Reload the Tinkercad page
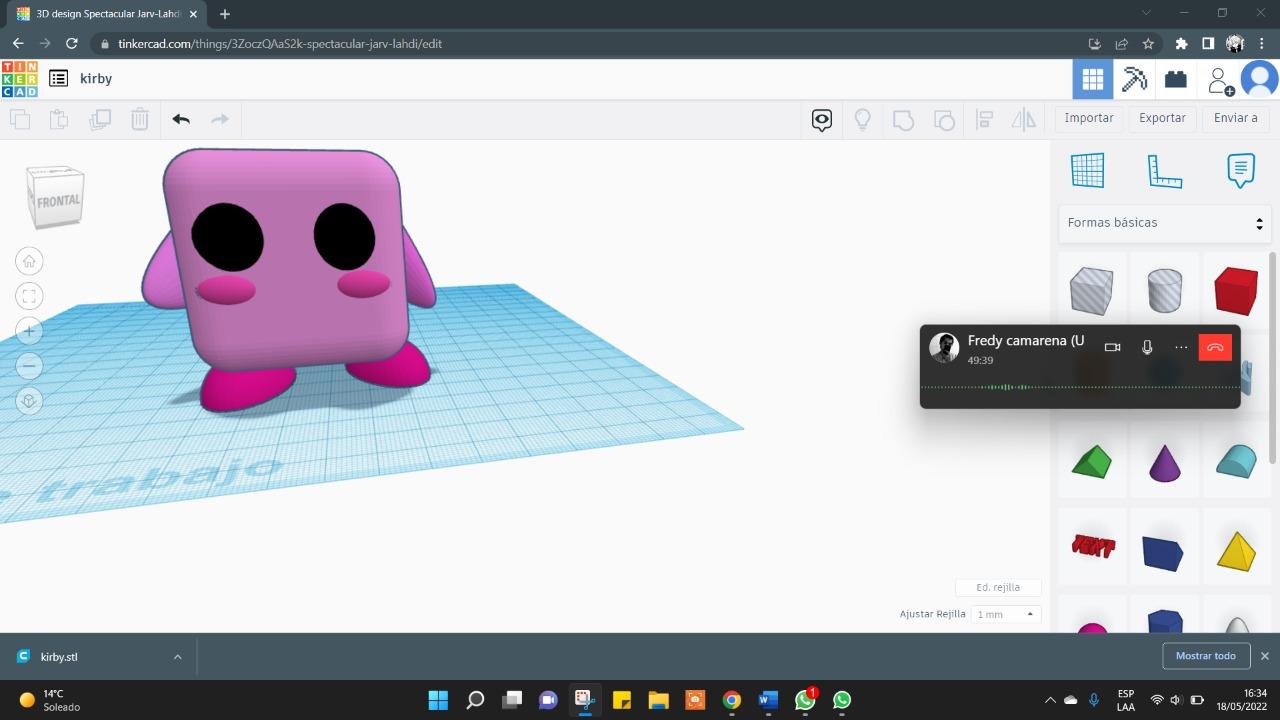The width and height of the screenshot is (1280, 720). 71,44
